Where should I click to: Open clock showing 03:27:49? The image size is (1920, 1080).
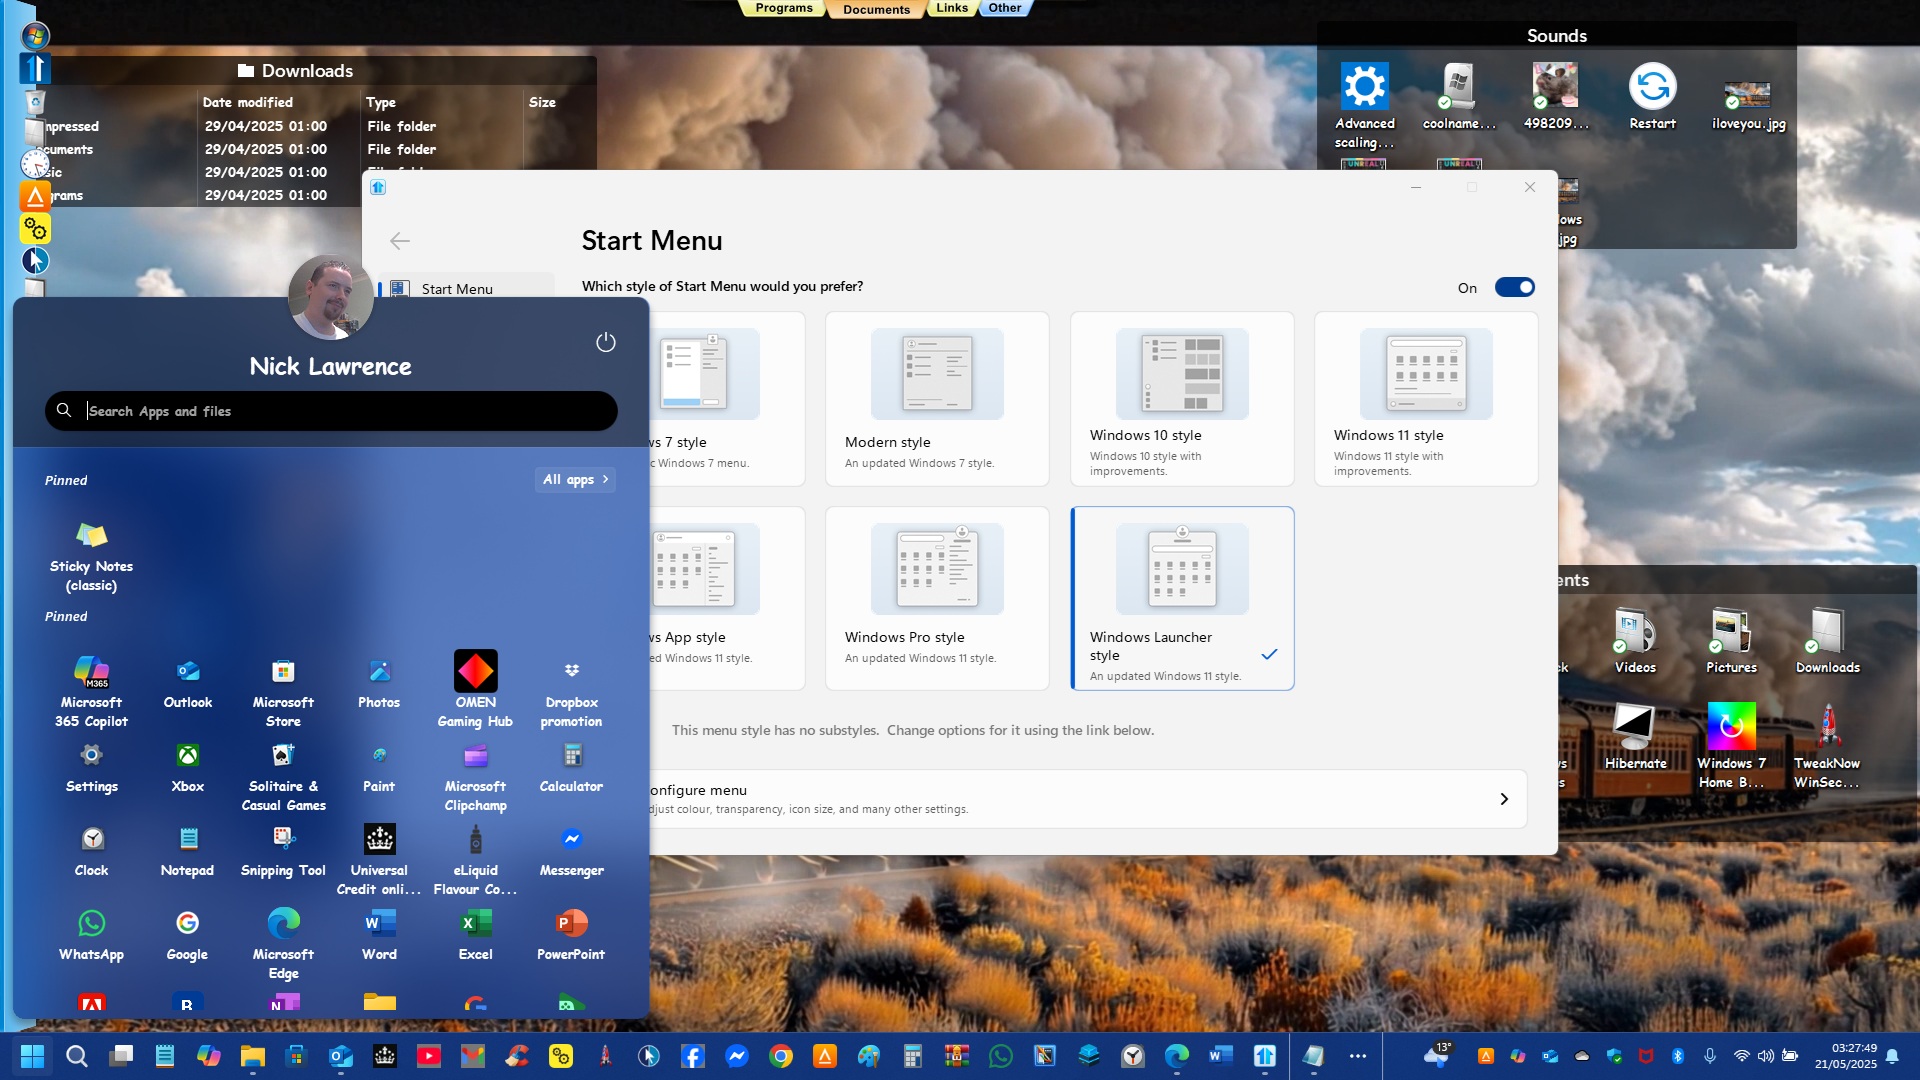[1846, 1056]
